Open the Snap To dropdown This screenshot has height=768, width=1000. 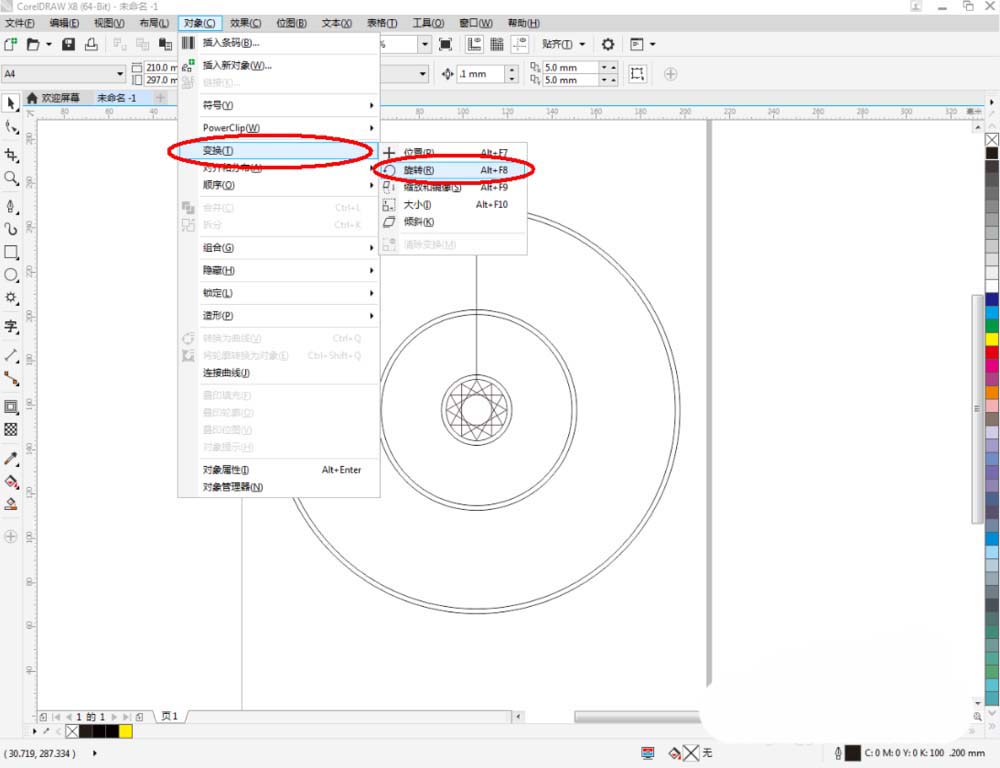click(x=563, y=44)
